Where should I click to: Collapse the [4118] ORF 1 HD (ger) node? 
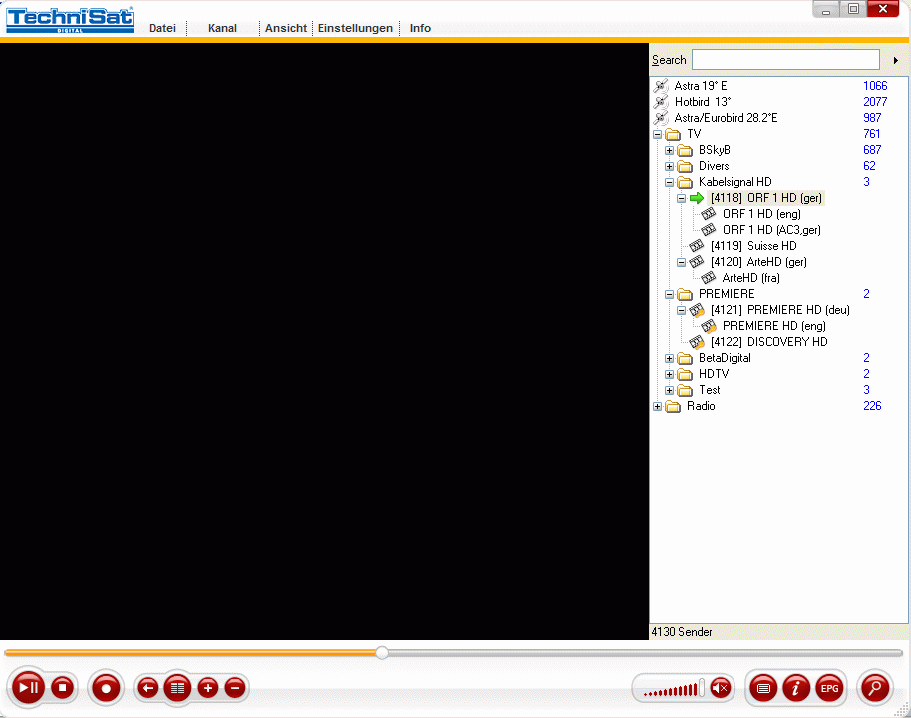pos(682,198)
